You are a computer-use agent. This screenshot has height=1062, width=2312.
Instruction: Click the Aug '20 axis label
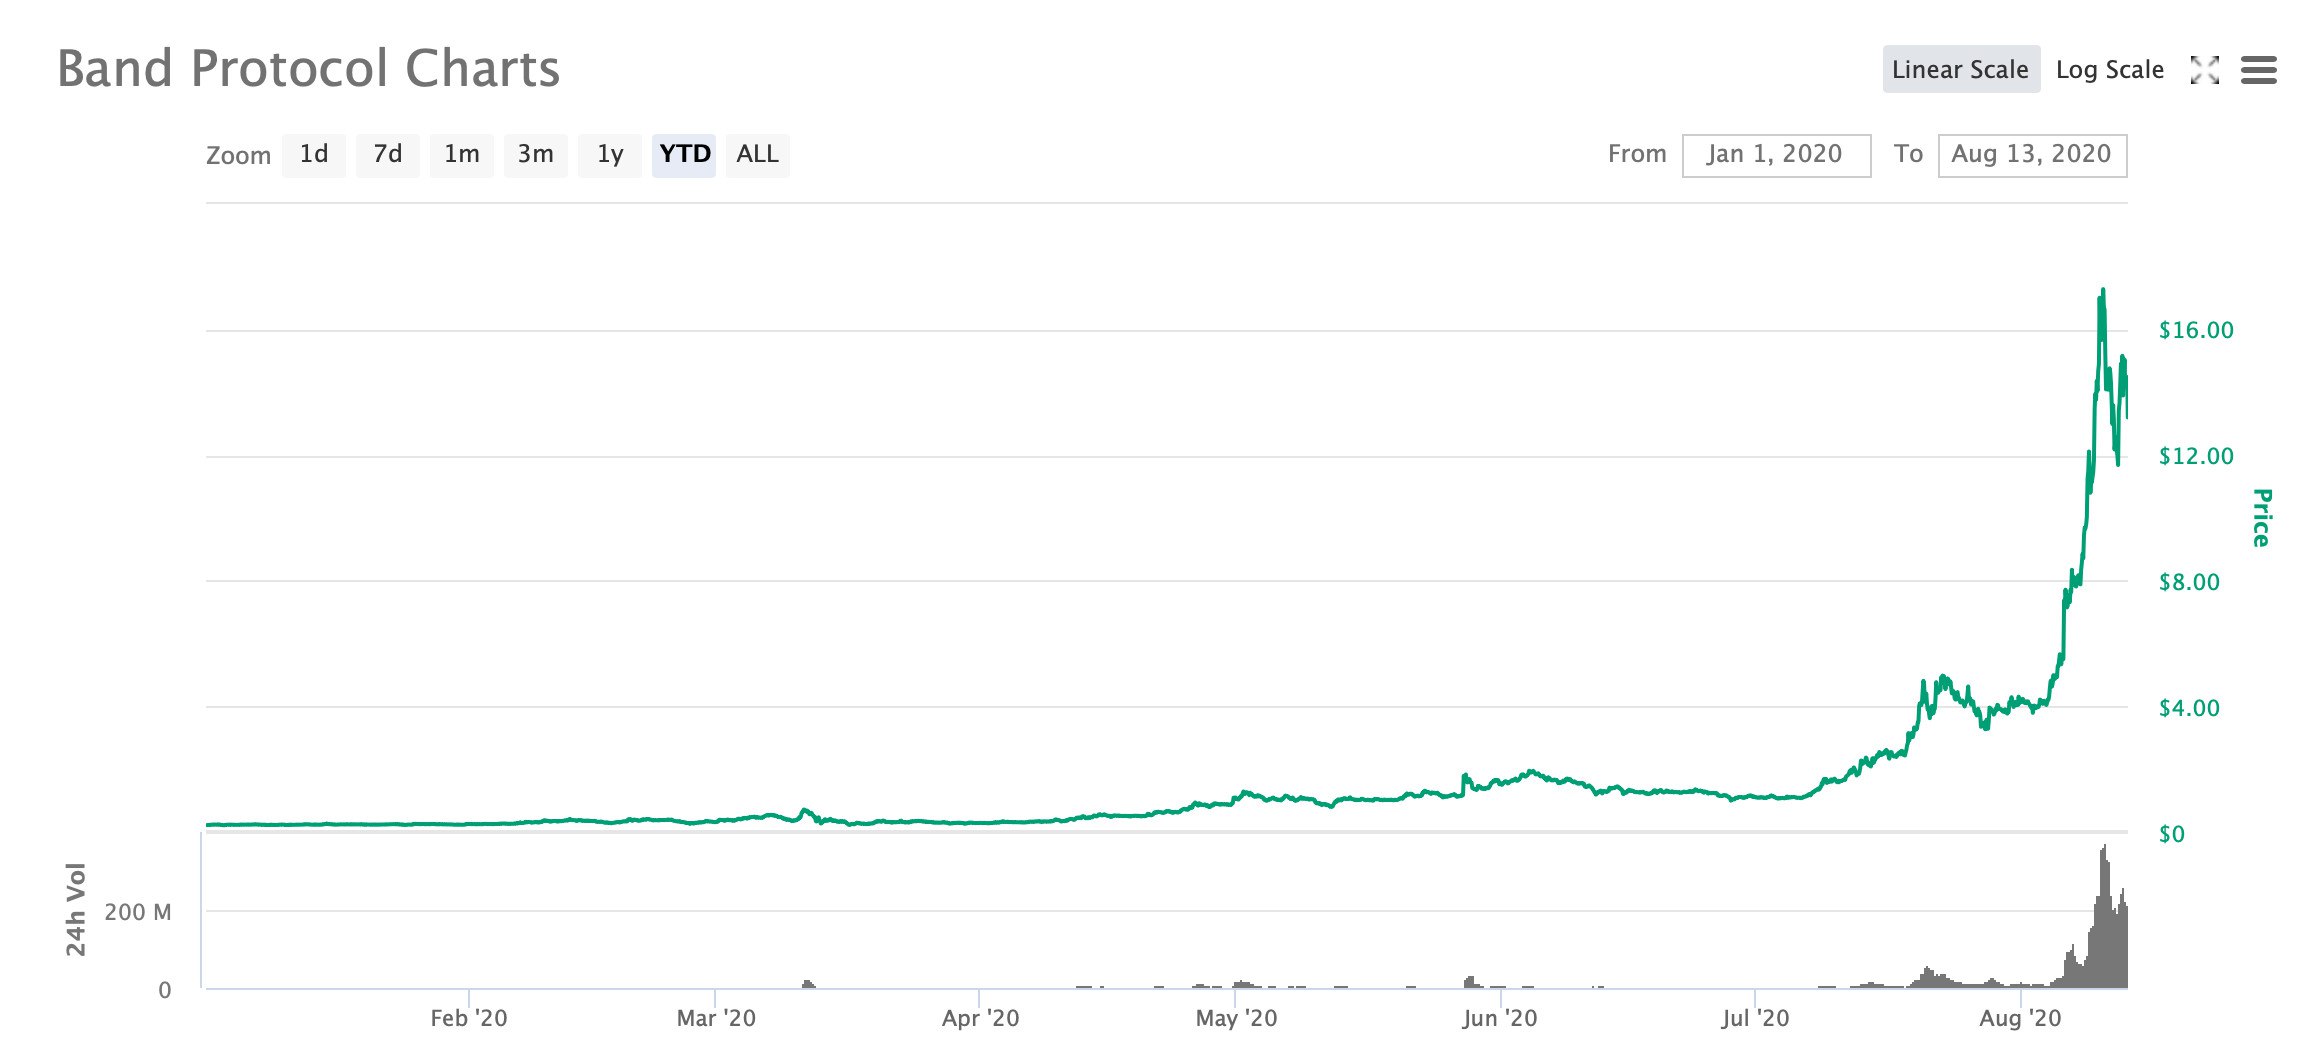coord(2021,1019)
